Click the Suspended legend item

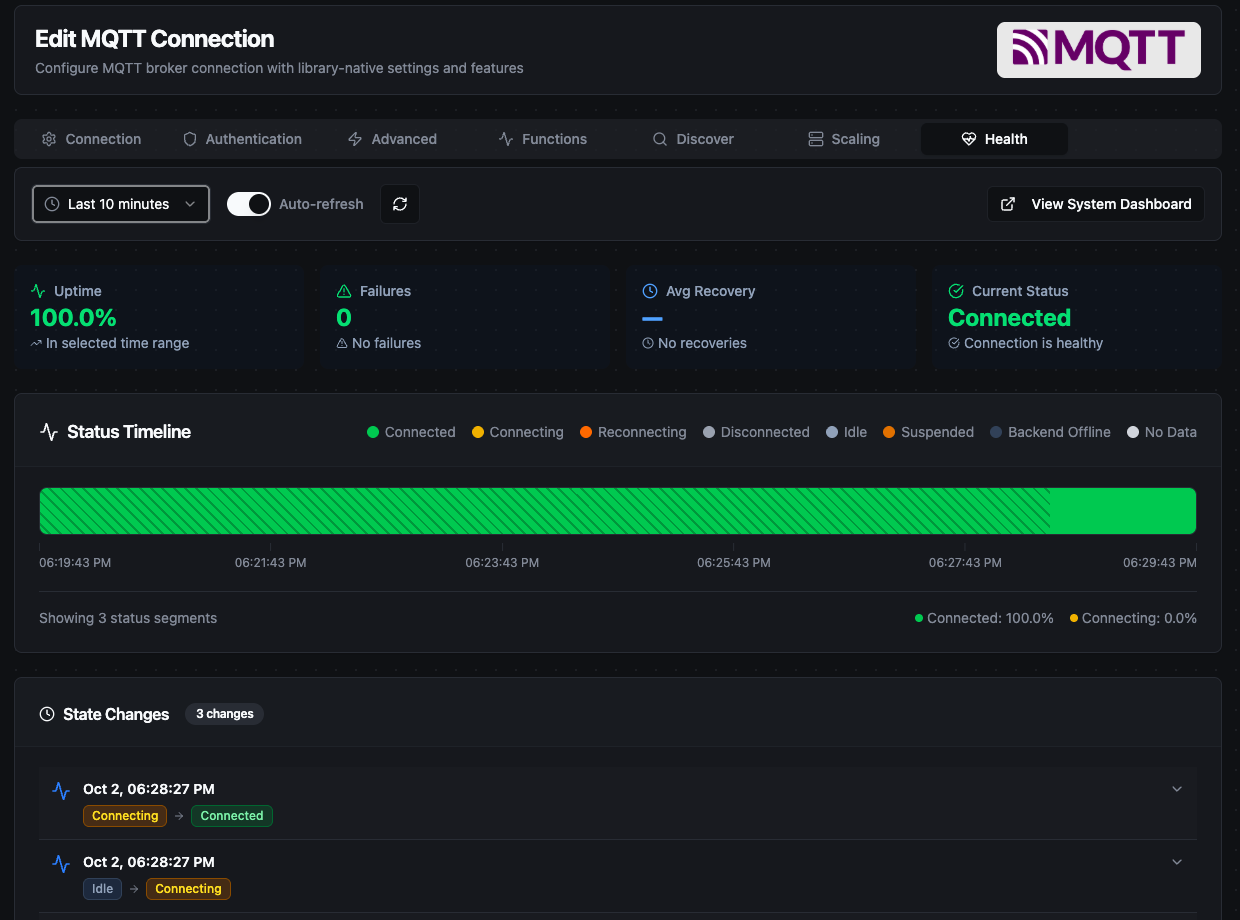click(928, 432)
